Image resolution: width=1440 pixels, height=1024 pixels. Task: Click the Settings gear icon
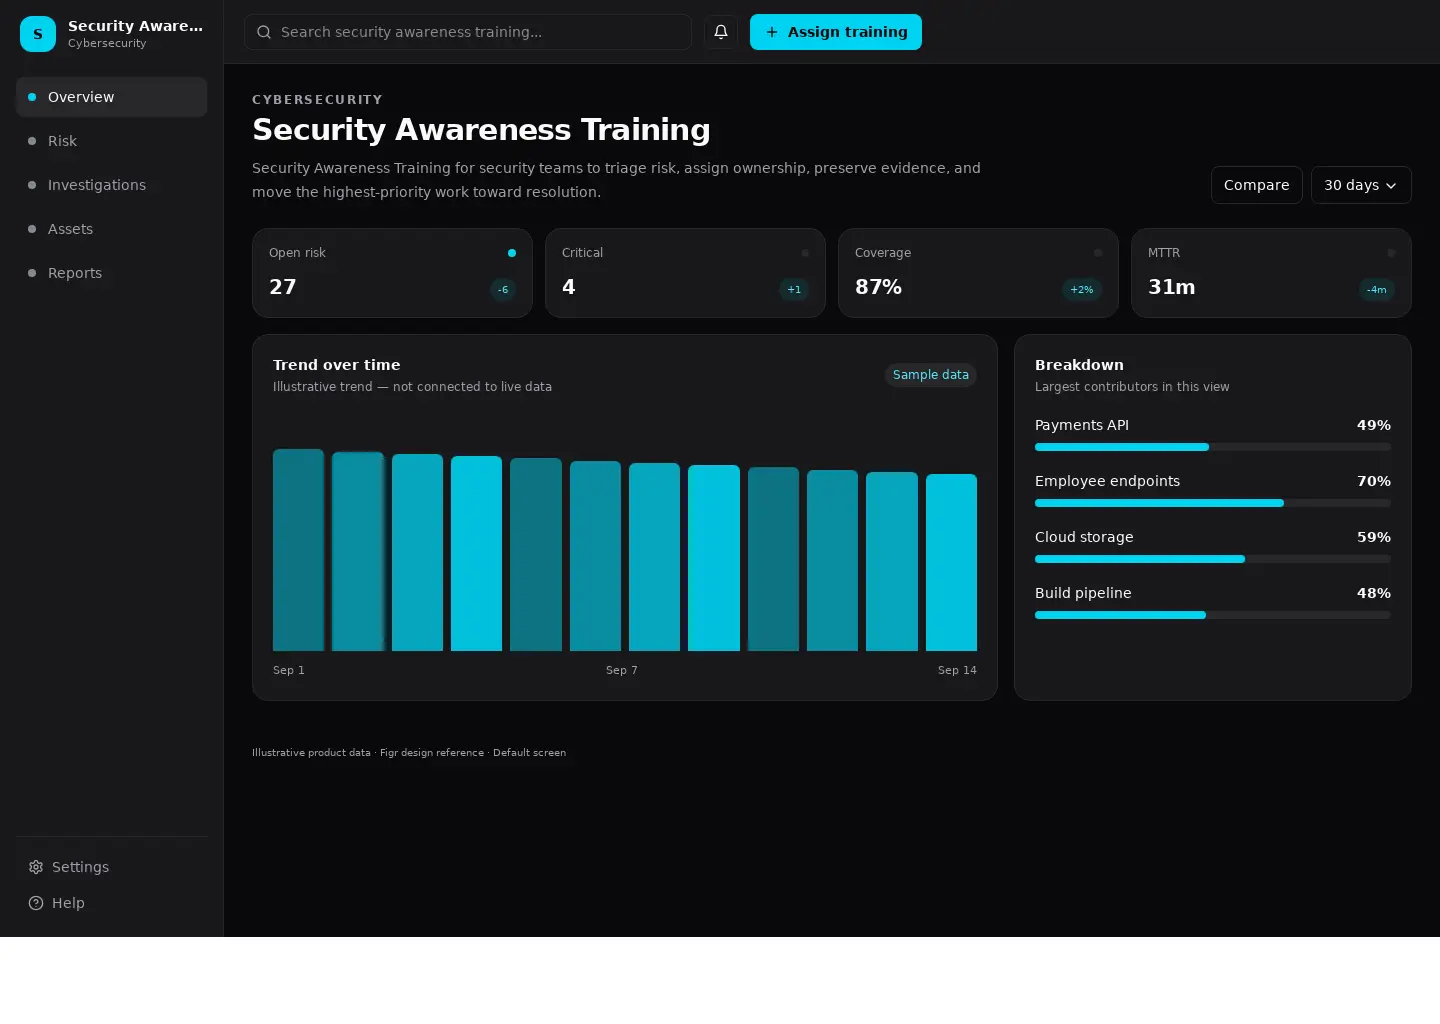point(36,867)
